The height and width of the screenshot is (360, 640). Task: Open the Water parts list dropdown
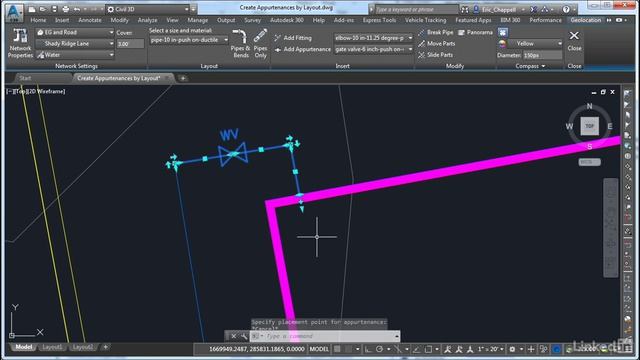click(x=75, y=55)
